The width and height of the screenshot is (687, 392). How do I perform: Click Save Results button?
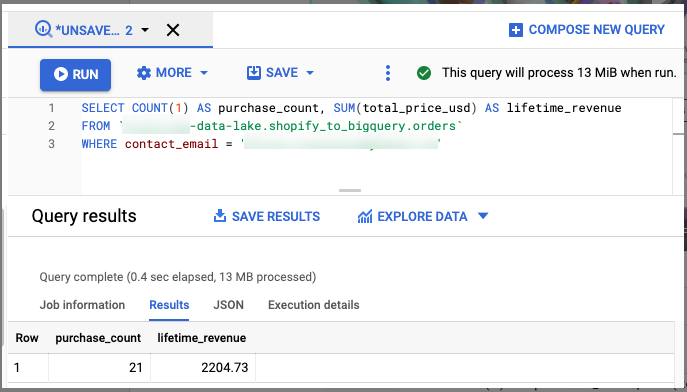267,216
